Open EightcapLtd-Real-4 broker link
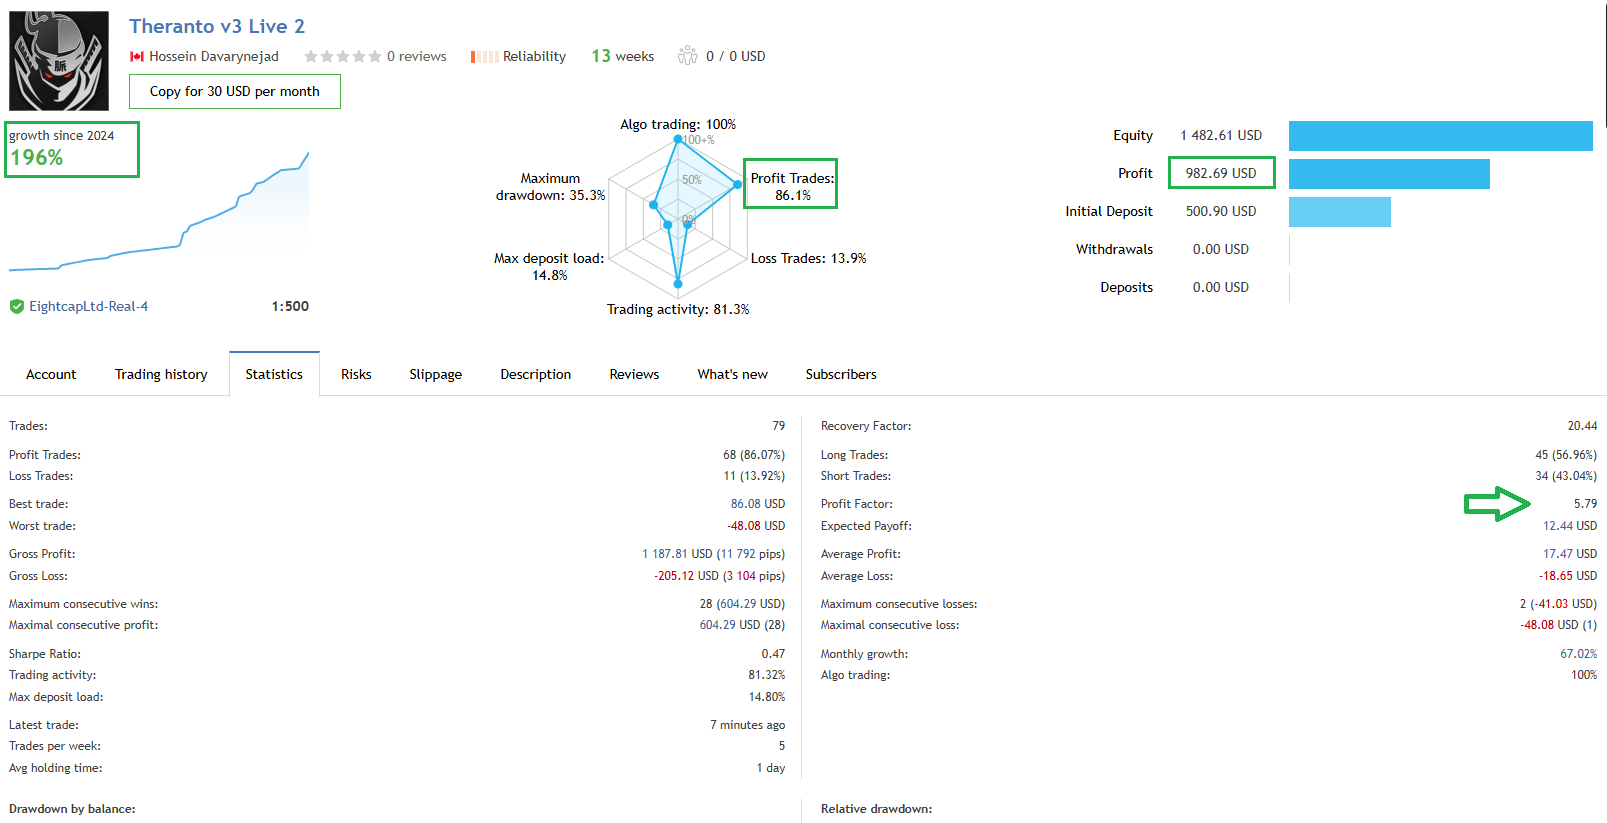 tap(88, 307)
